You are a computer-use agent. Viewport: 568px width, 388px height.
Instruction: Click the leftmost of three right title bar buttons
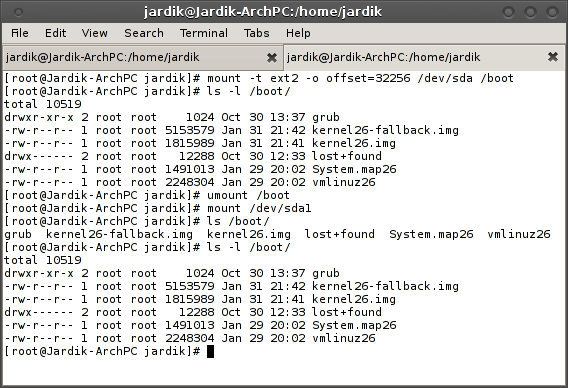(x=508, y=12)
